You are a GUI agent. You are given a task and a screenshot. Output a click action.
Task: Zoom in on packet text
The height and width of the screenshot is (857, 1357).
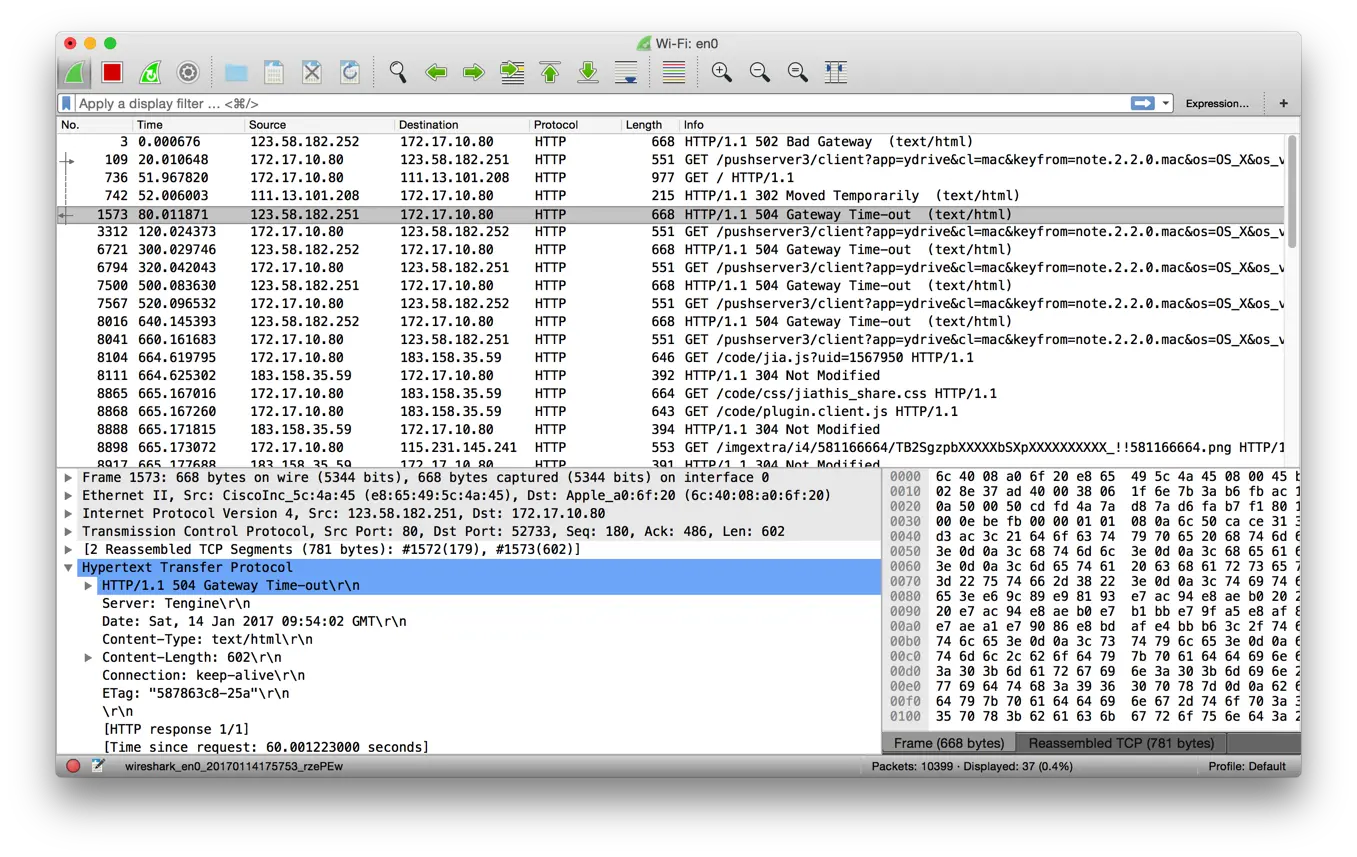pyautogui.click(x=722, y=72)
